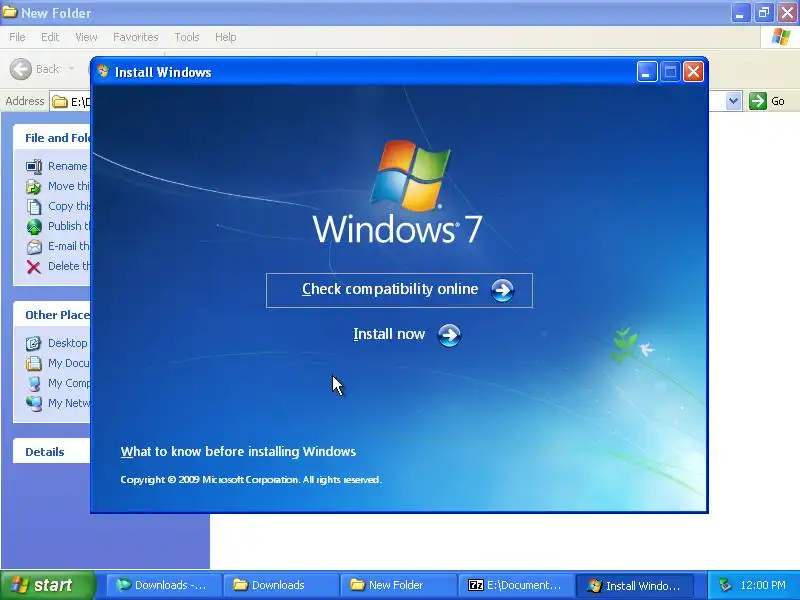Click the My Documents folder icon
Viewport: 800px width, 600px height.
click(34, 363)
